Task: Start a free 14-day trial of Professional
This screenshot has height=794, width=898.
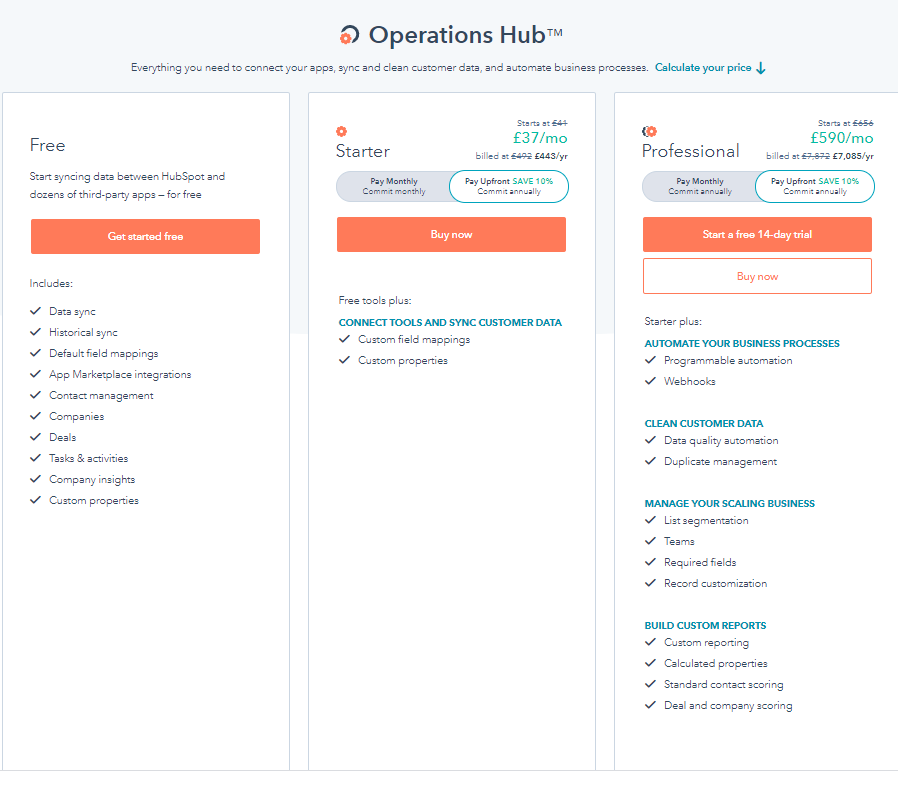Action: (x=757, y=234)
